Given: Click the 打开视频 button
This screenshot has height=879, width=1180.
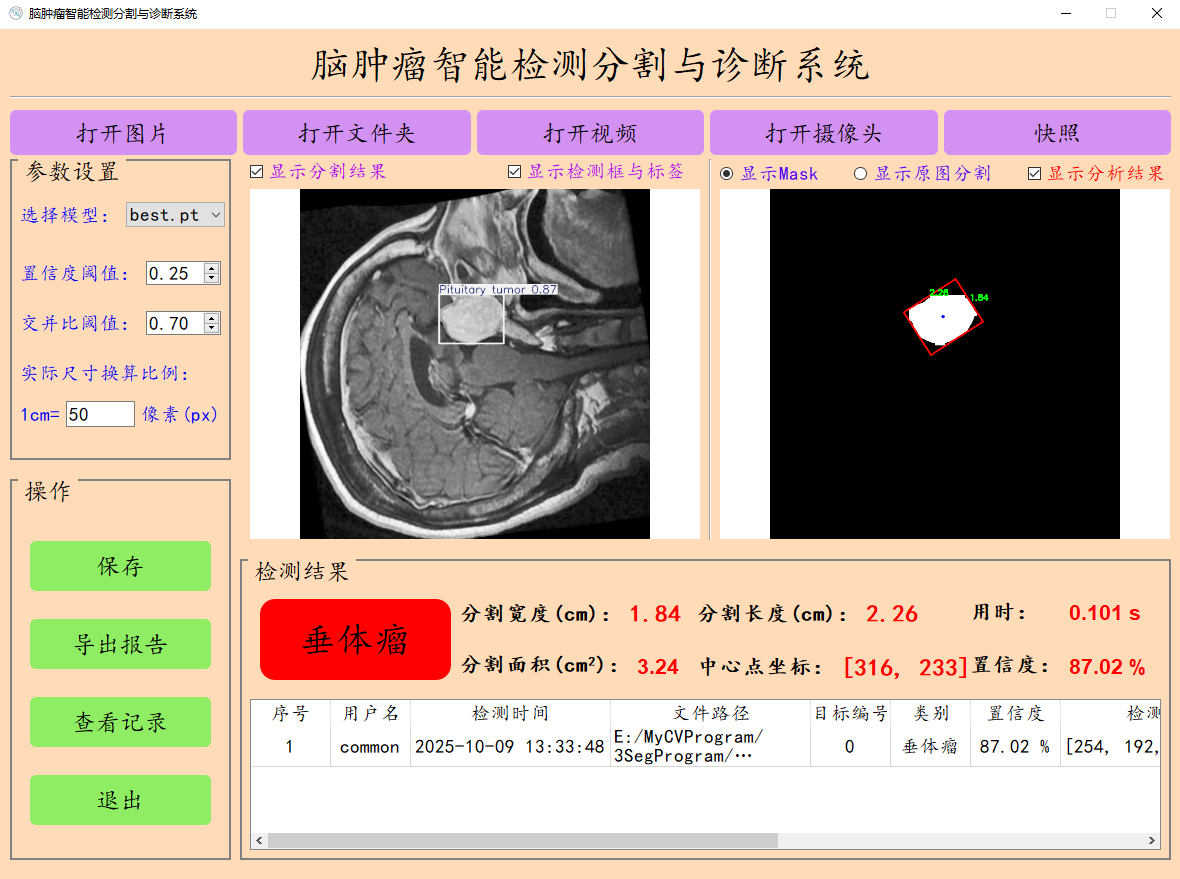Looking at the screenshot, I should pyautogui.click(x=590, y=133).
